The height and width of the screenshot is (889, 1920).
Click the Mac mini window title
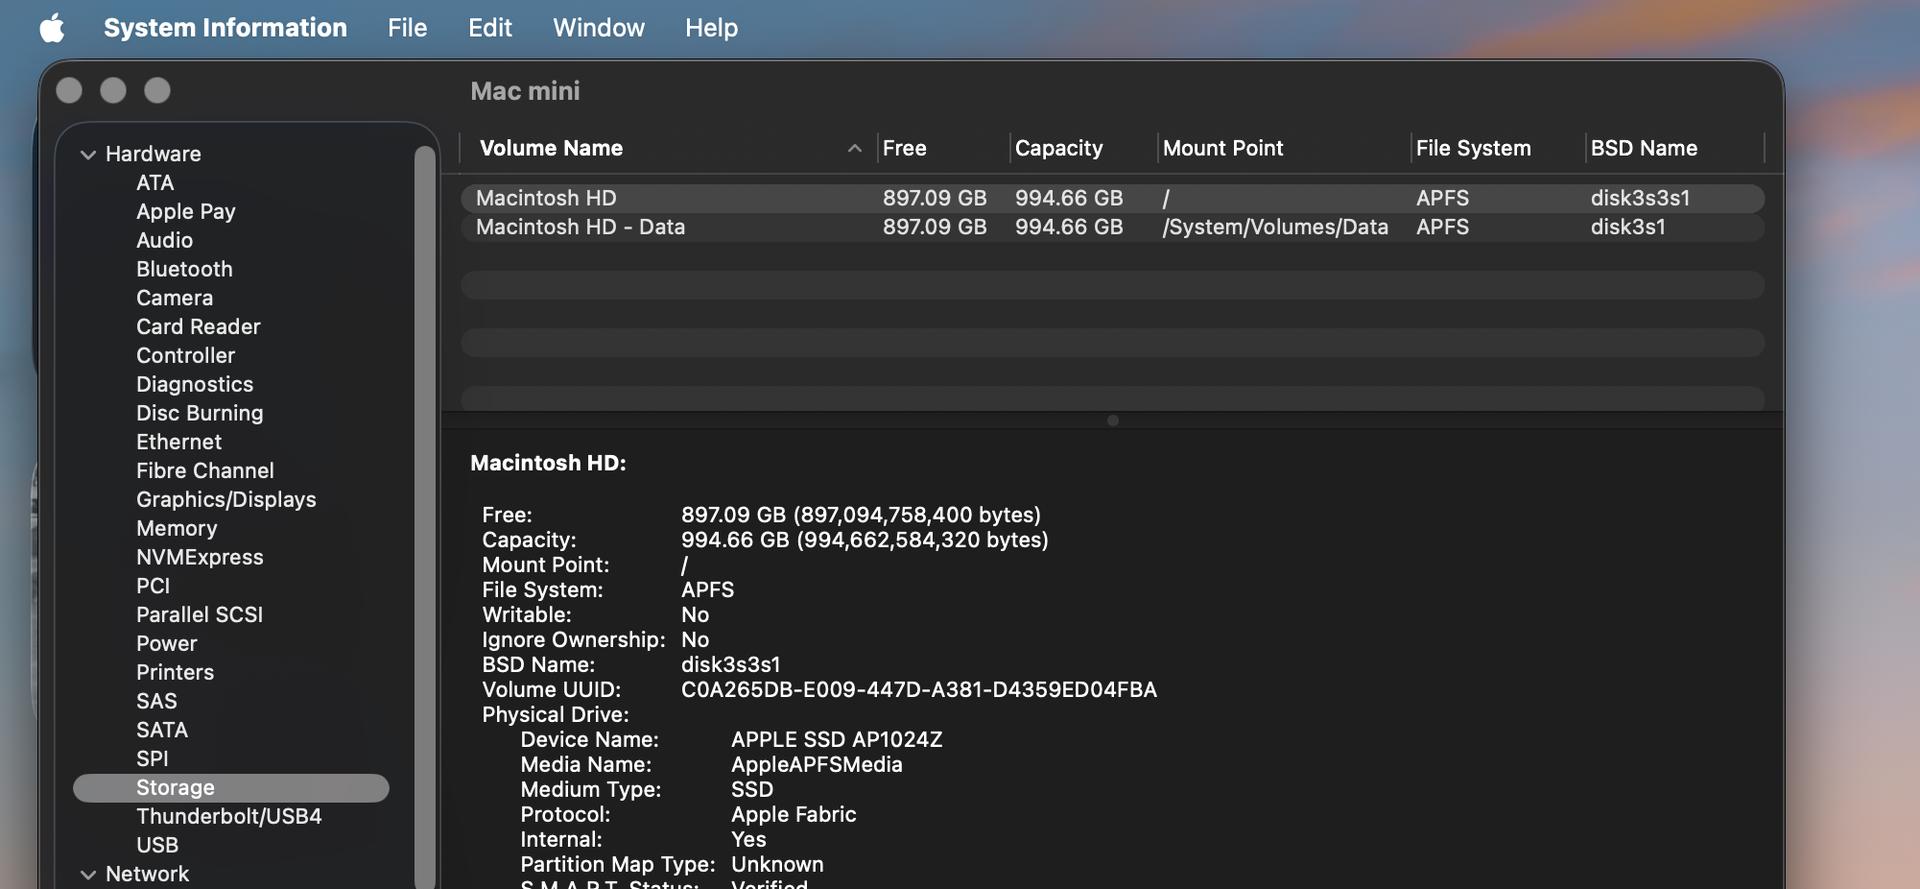(x=525, y=91)
